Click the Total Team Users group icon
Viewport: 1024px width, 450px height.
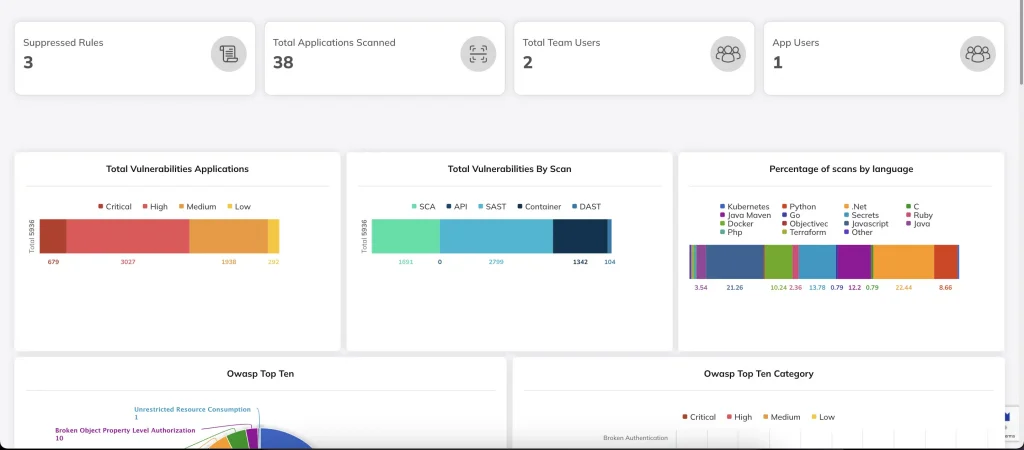tap(728, 53)
